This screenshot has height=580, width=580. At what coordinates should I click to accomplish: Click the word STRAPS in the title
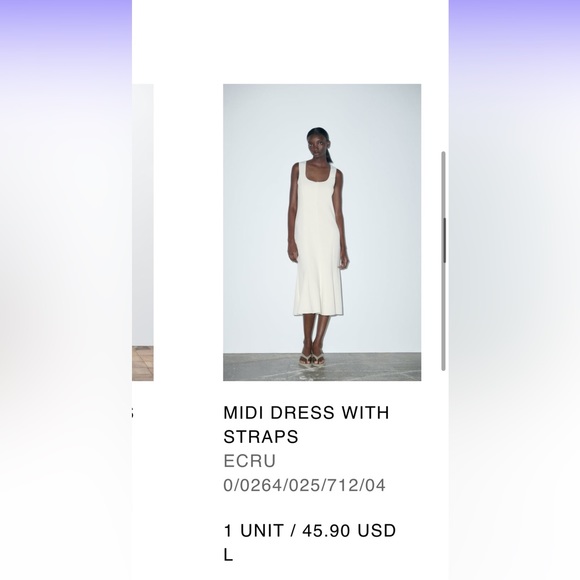coord(261,436)
